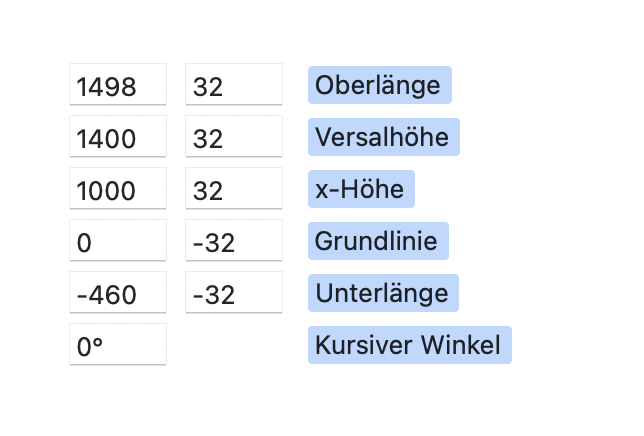This screenshot has width=644, height=436.
Task: Click the Grundlinie value field showing 0
Action: (x=117, y=241)
